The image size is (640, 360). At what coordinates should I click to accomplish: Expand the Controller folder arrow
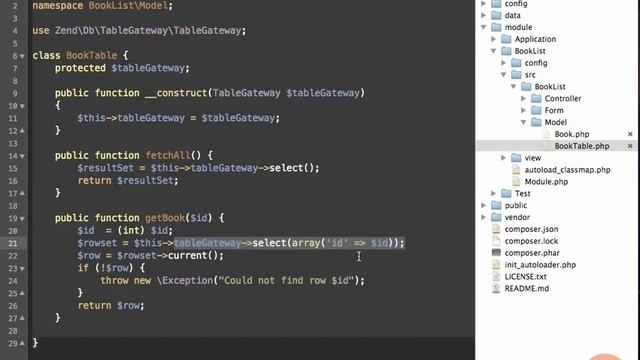tap(524, 98)
